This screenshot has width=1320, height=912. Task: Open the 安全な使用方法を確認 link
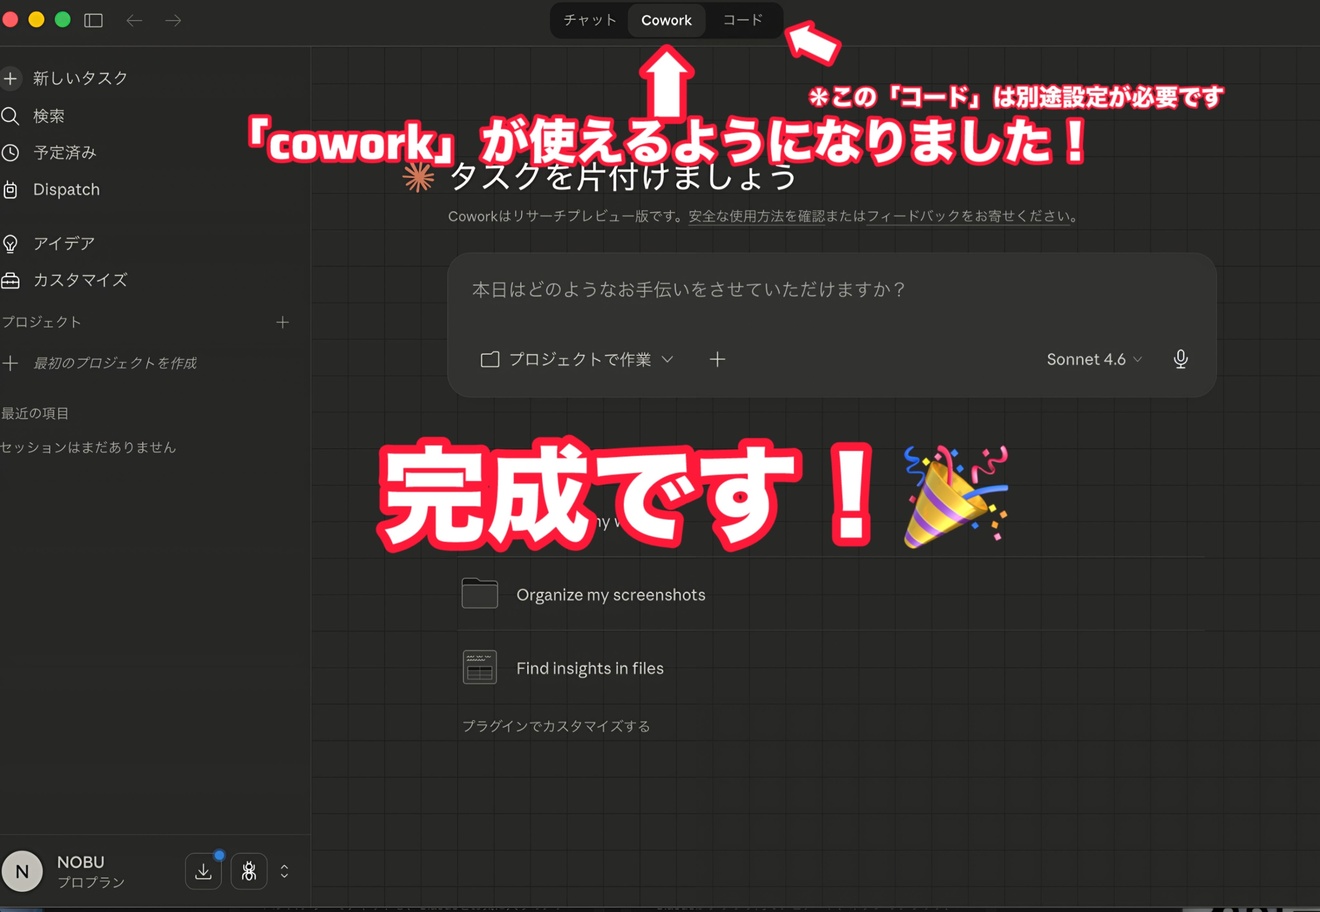click(x=756, y=216)
